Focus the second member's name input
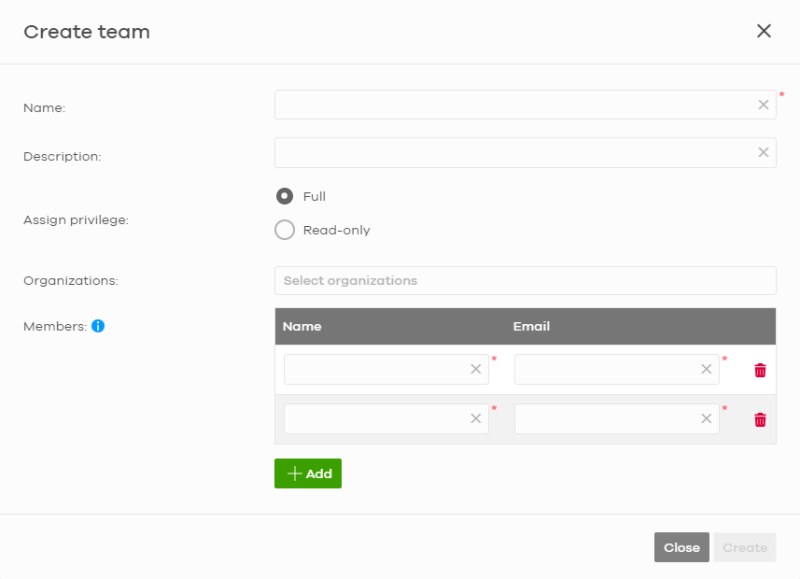Image resolution: width=800 pixels, height=579 pixels. pos(386,419)
